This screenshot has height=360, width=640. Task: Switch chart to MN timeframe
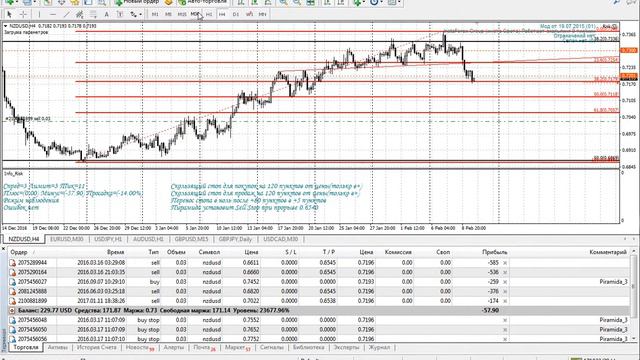tap(262, 14)
